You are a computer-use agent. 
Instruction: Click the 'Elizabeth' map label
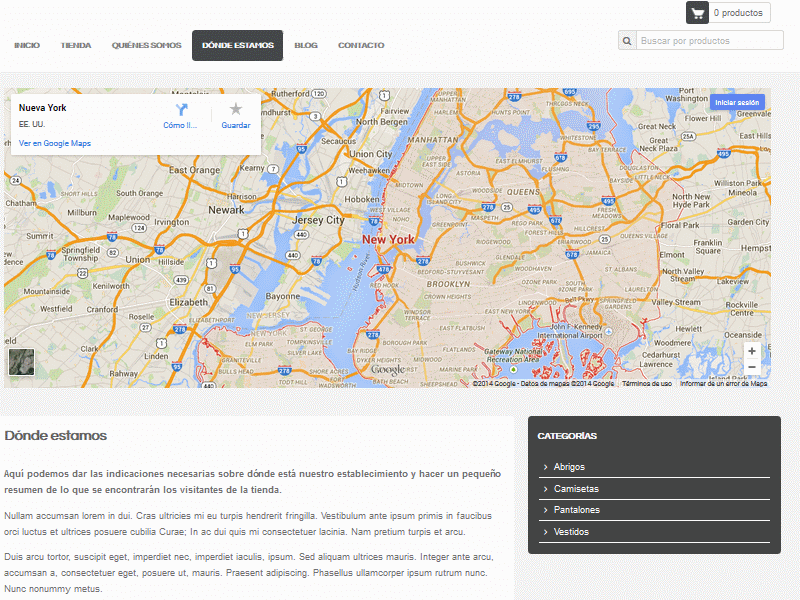[189, 302]
